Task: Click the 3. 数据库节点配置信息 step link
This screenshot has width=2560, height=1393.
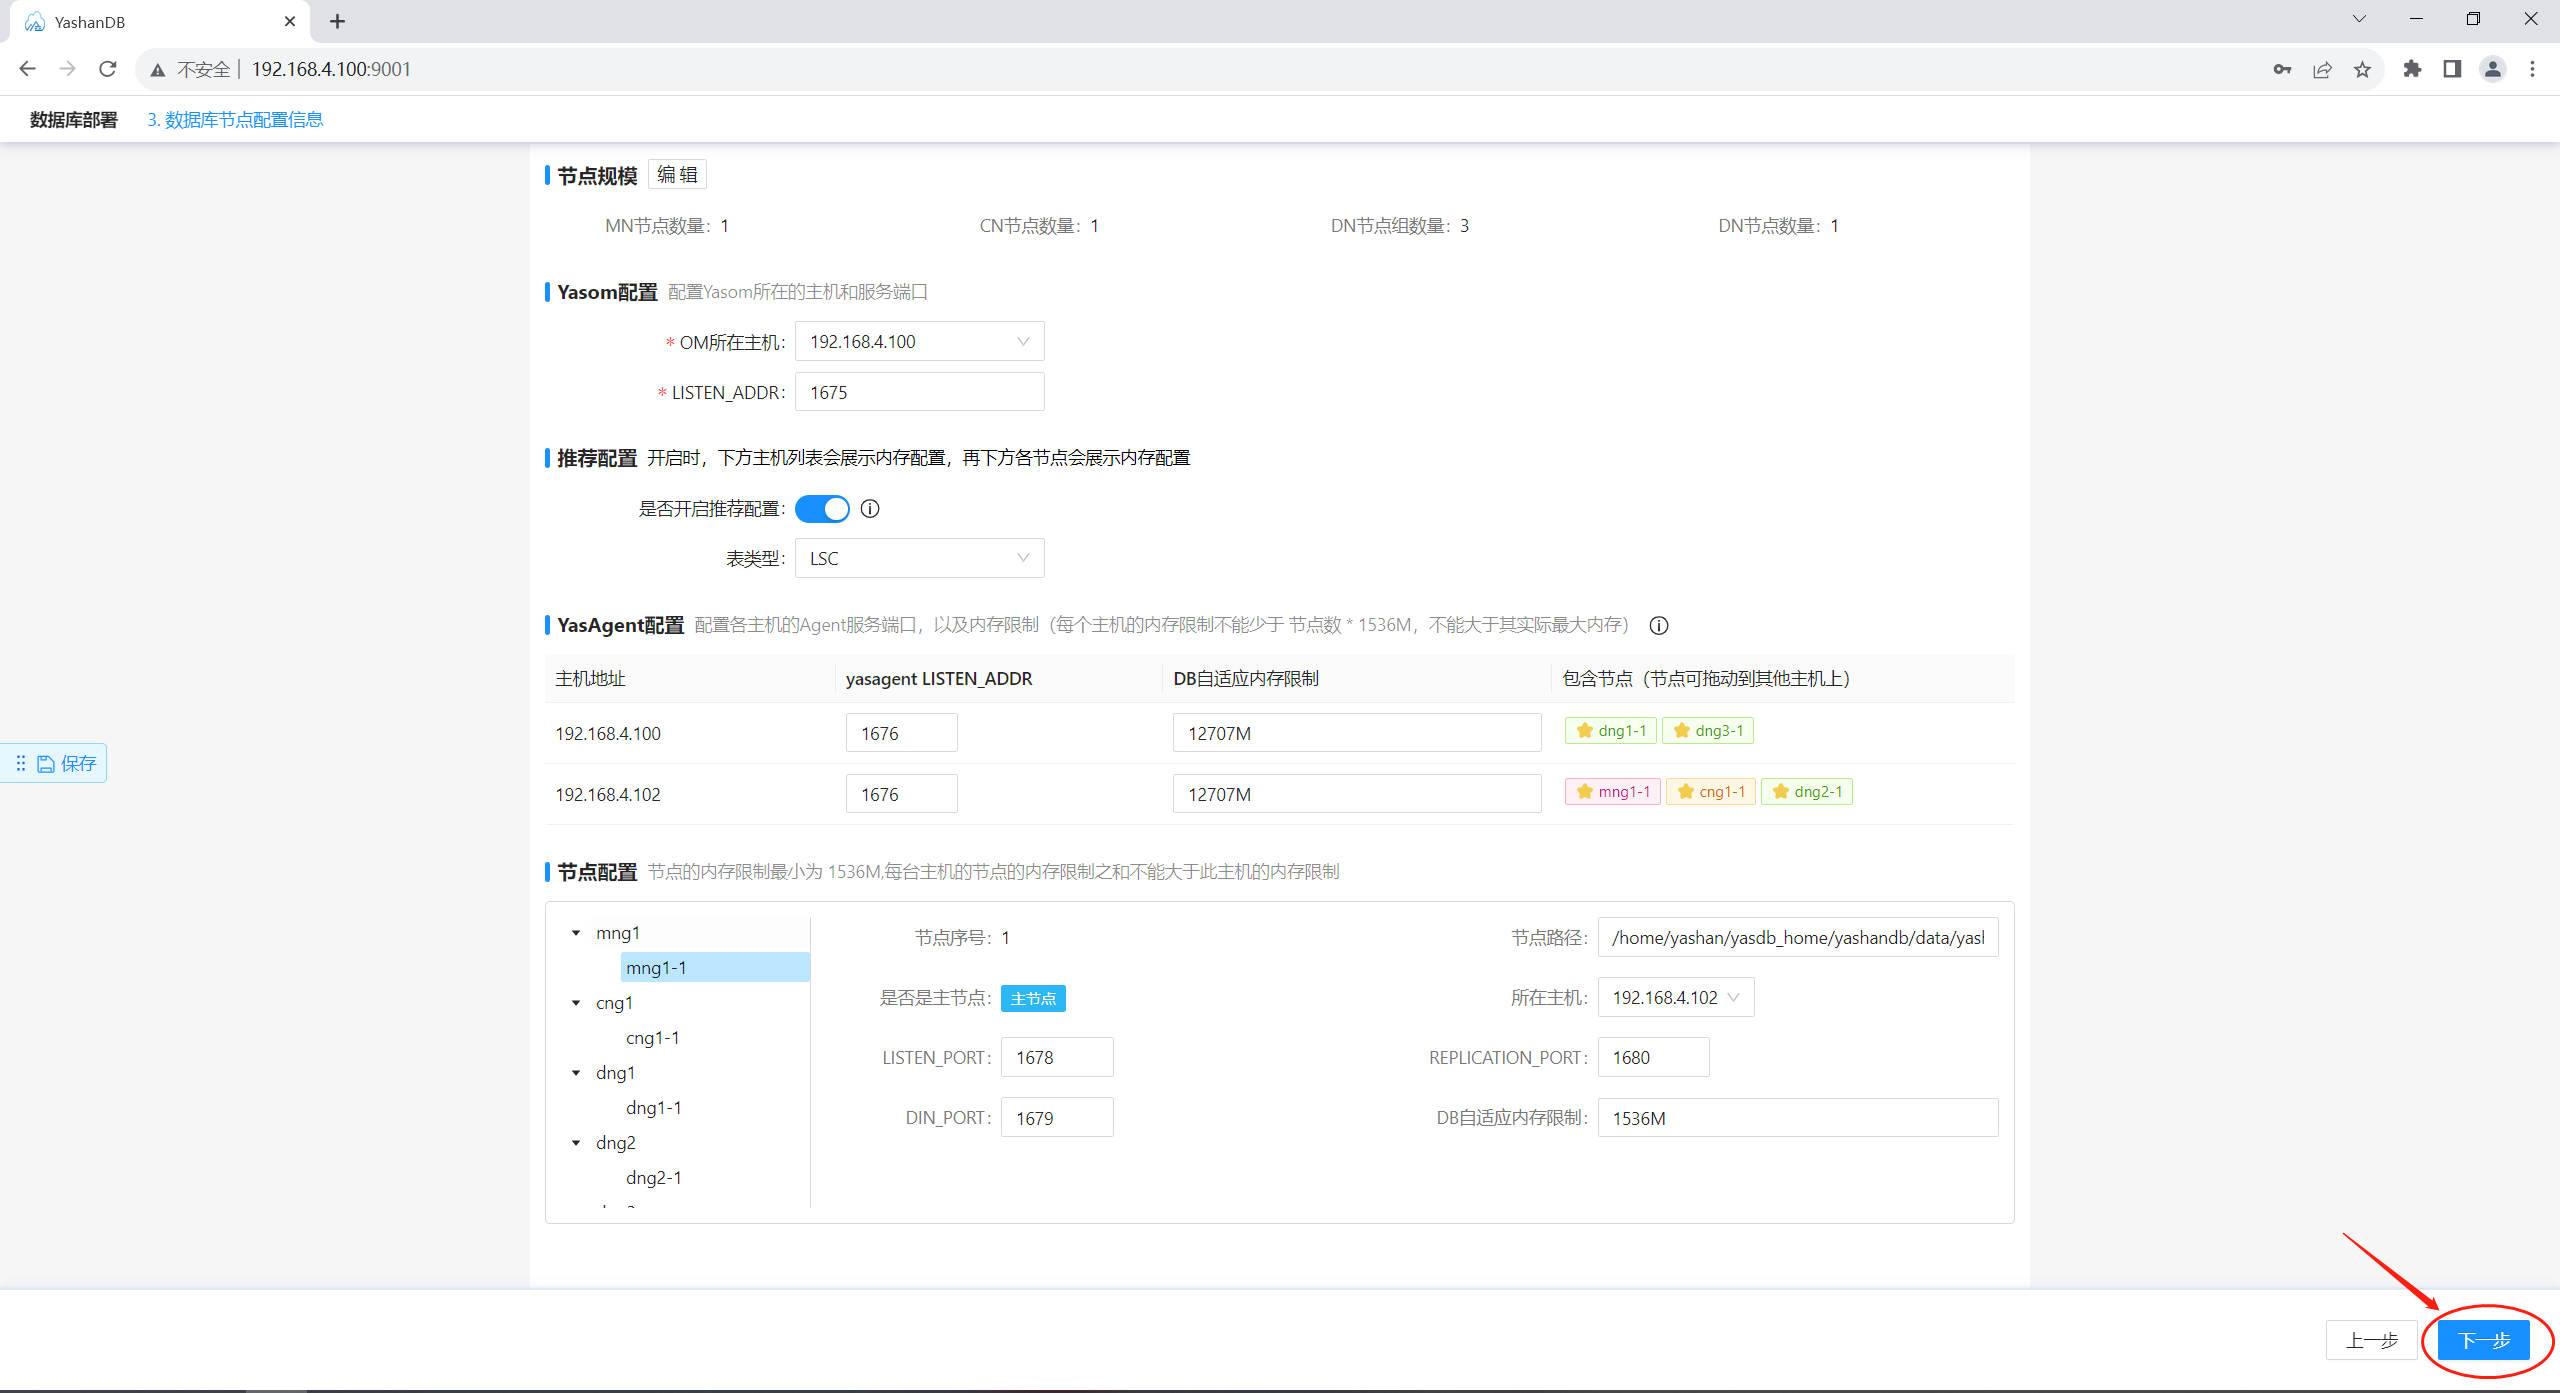Action: click(235, 120)
